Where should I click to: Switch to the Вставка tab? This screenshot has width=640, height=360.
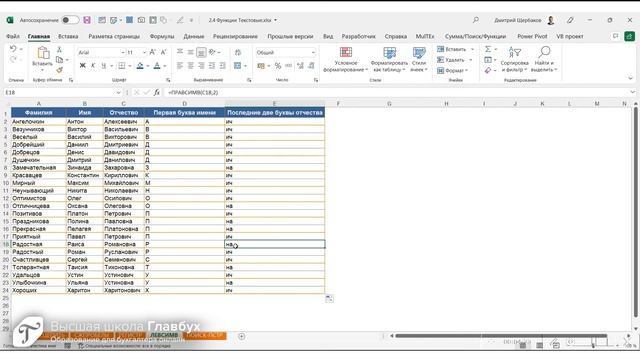(x=68, y=36)
